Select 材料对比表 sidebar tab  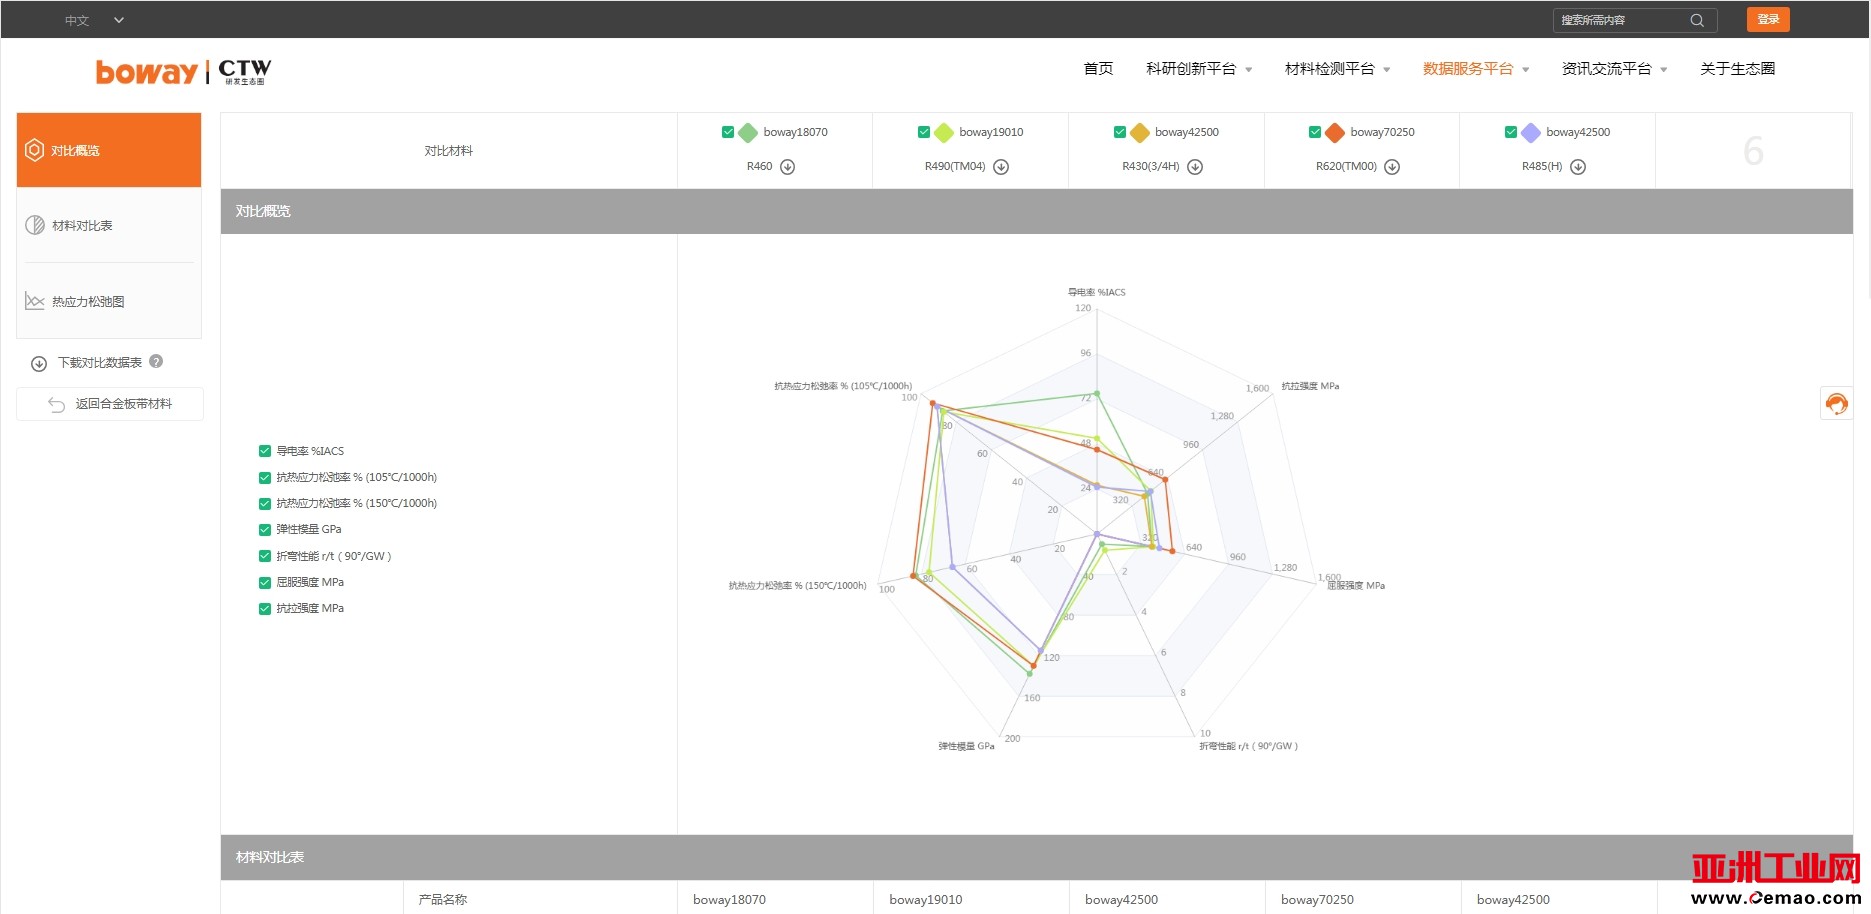point(109,225)
